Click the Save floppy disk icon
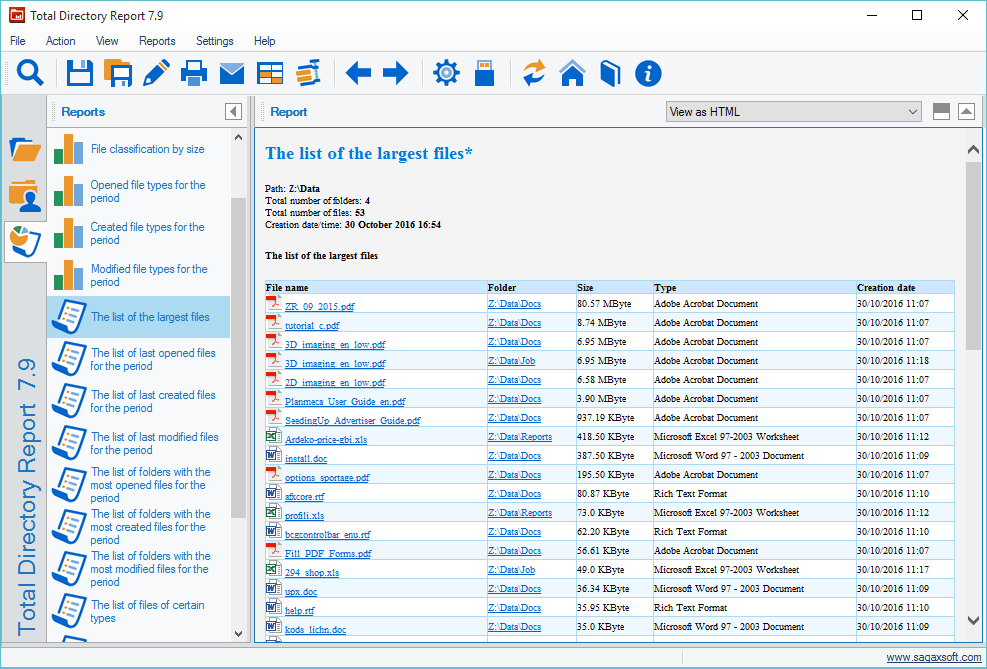The height and width of the screenshot is (669, 987). 80,73
